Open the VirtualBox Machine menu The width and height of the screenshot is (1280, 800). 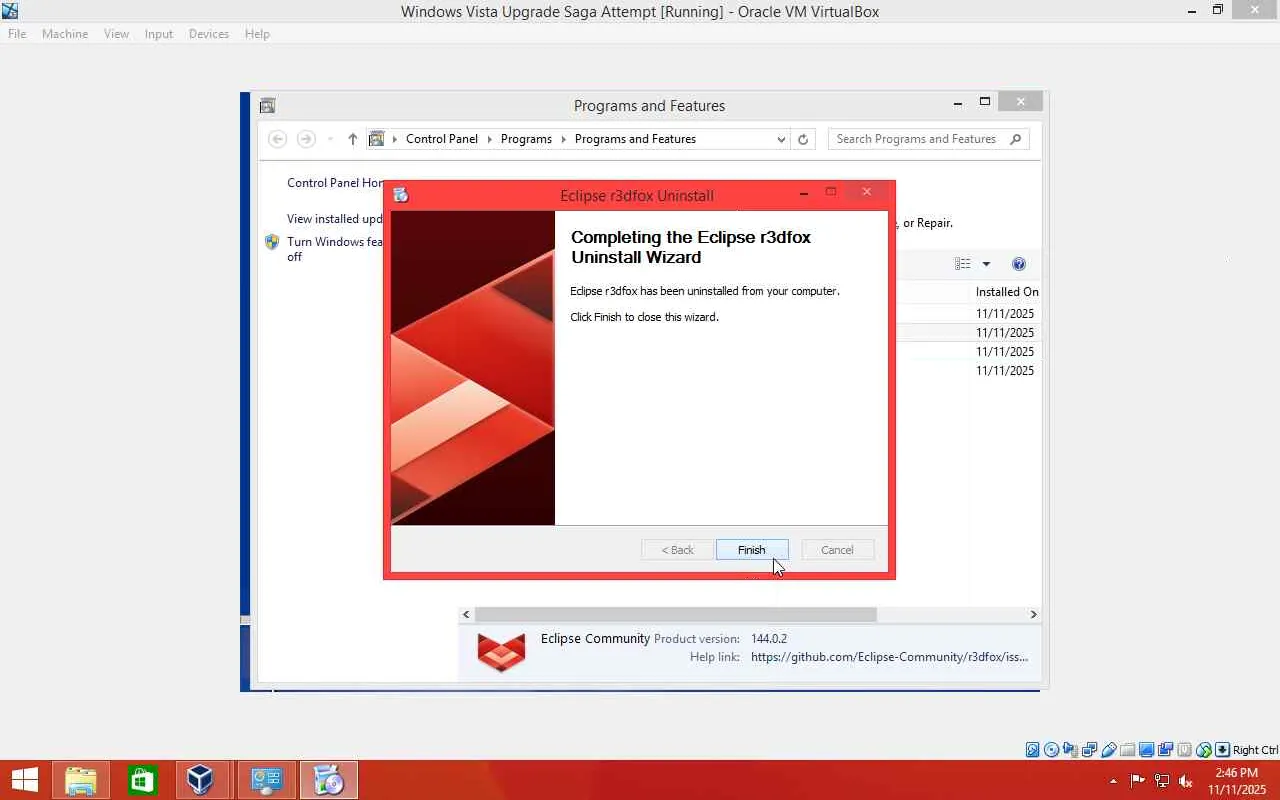coord(65,34)
